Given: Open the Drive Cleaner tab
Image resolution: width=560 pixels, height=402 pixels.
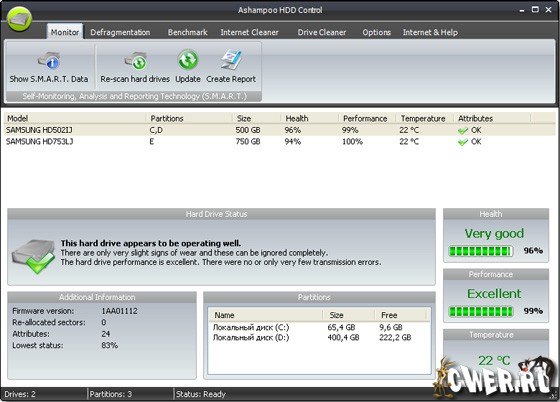Looking at the screenshot, I should (322, 32).
